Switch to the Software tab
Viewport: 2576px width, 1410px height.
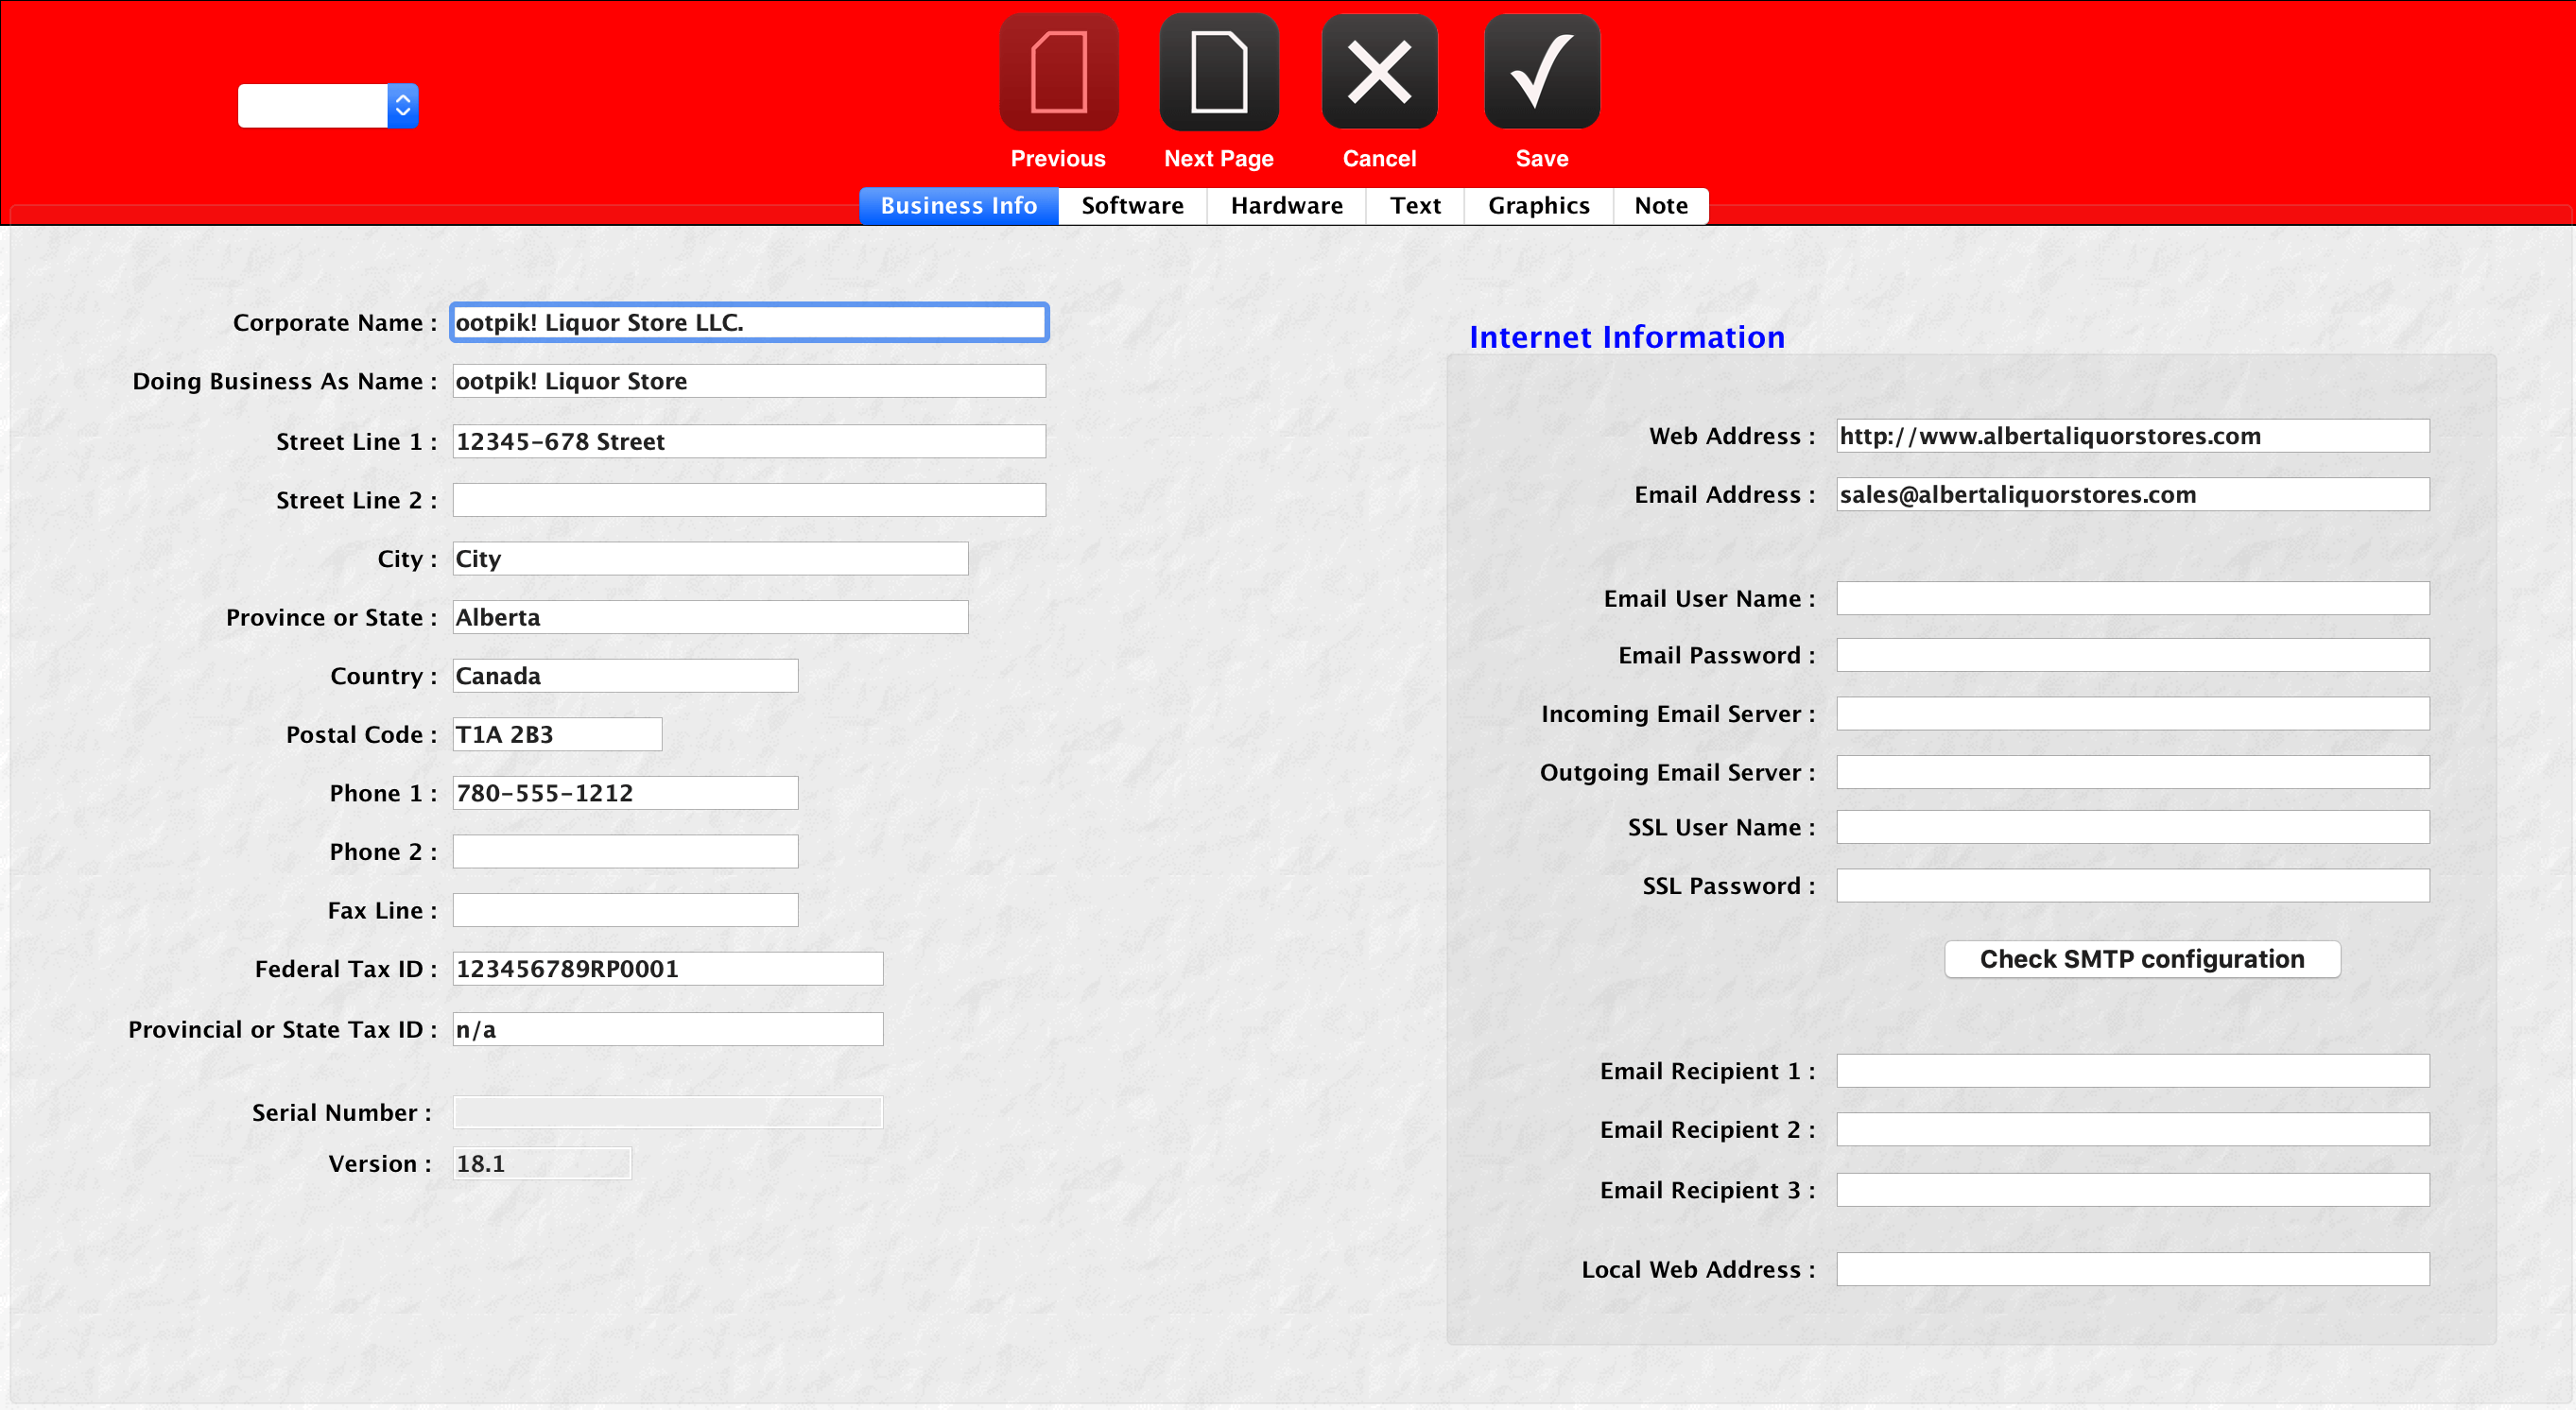point(1132,206)
